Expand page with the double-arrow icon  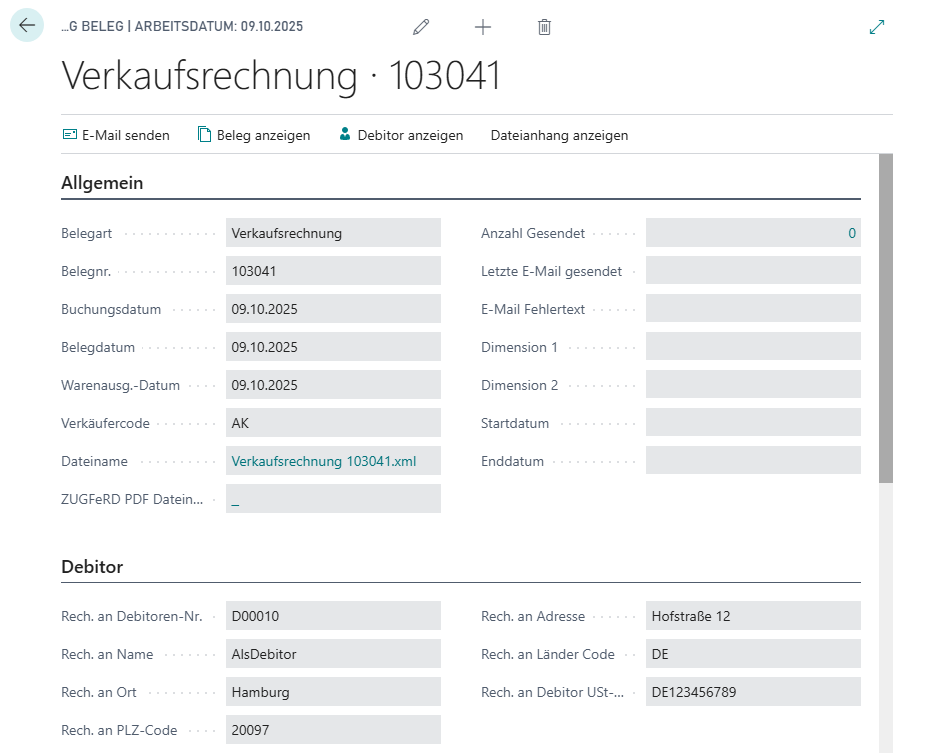pos(877,27)
